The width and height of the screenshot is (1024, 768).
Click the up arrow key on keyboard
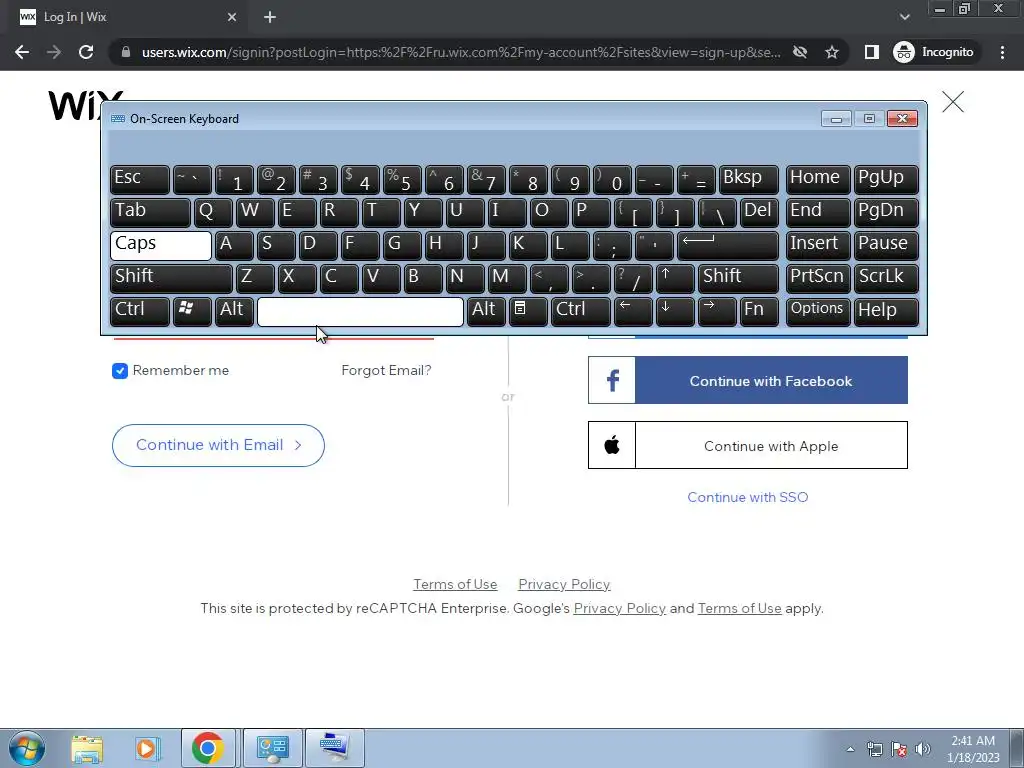[x=675, y=278]
